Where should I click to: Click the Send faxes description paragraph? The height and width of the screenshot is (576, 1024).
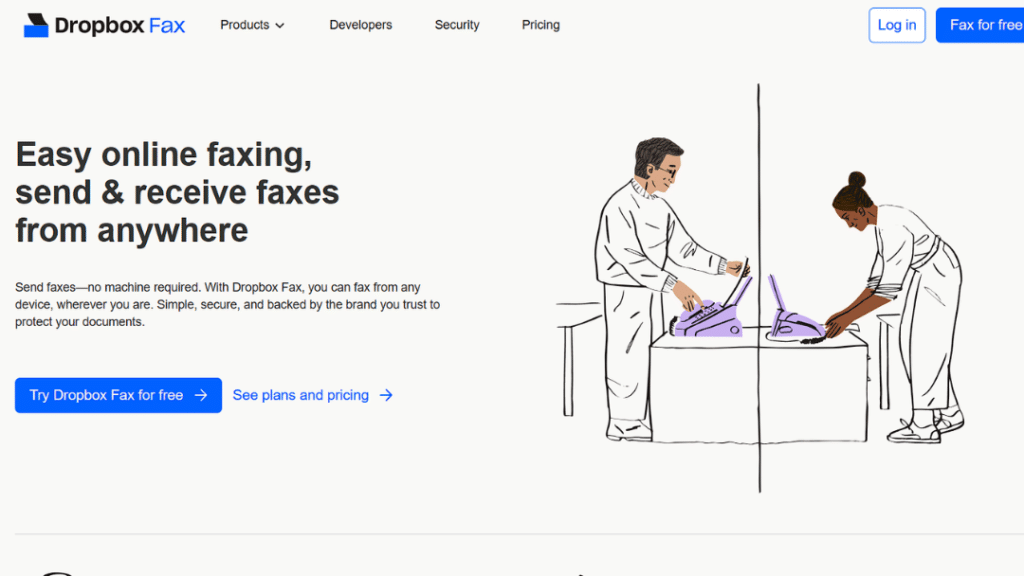tap(227, 304)
